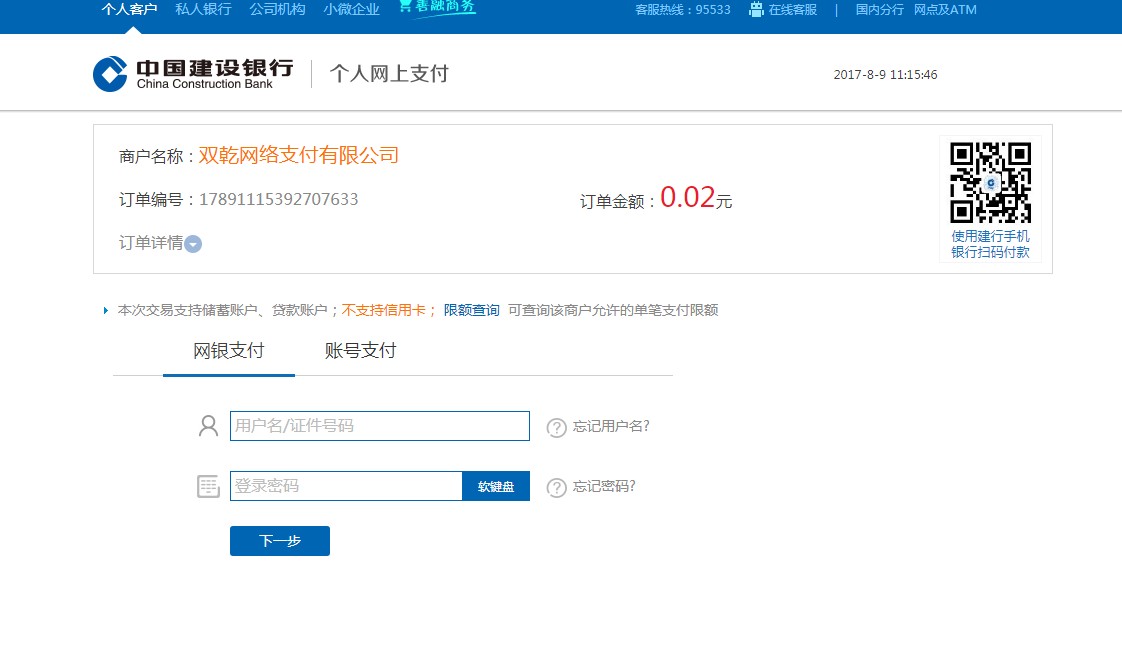Open 私人银行 in top navigation
This screenshot has height=662, width=1122.
point(203,9)
